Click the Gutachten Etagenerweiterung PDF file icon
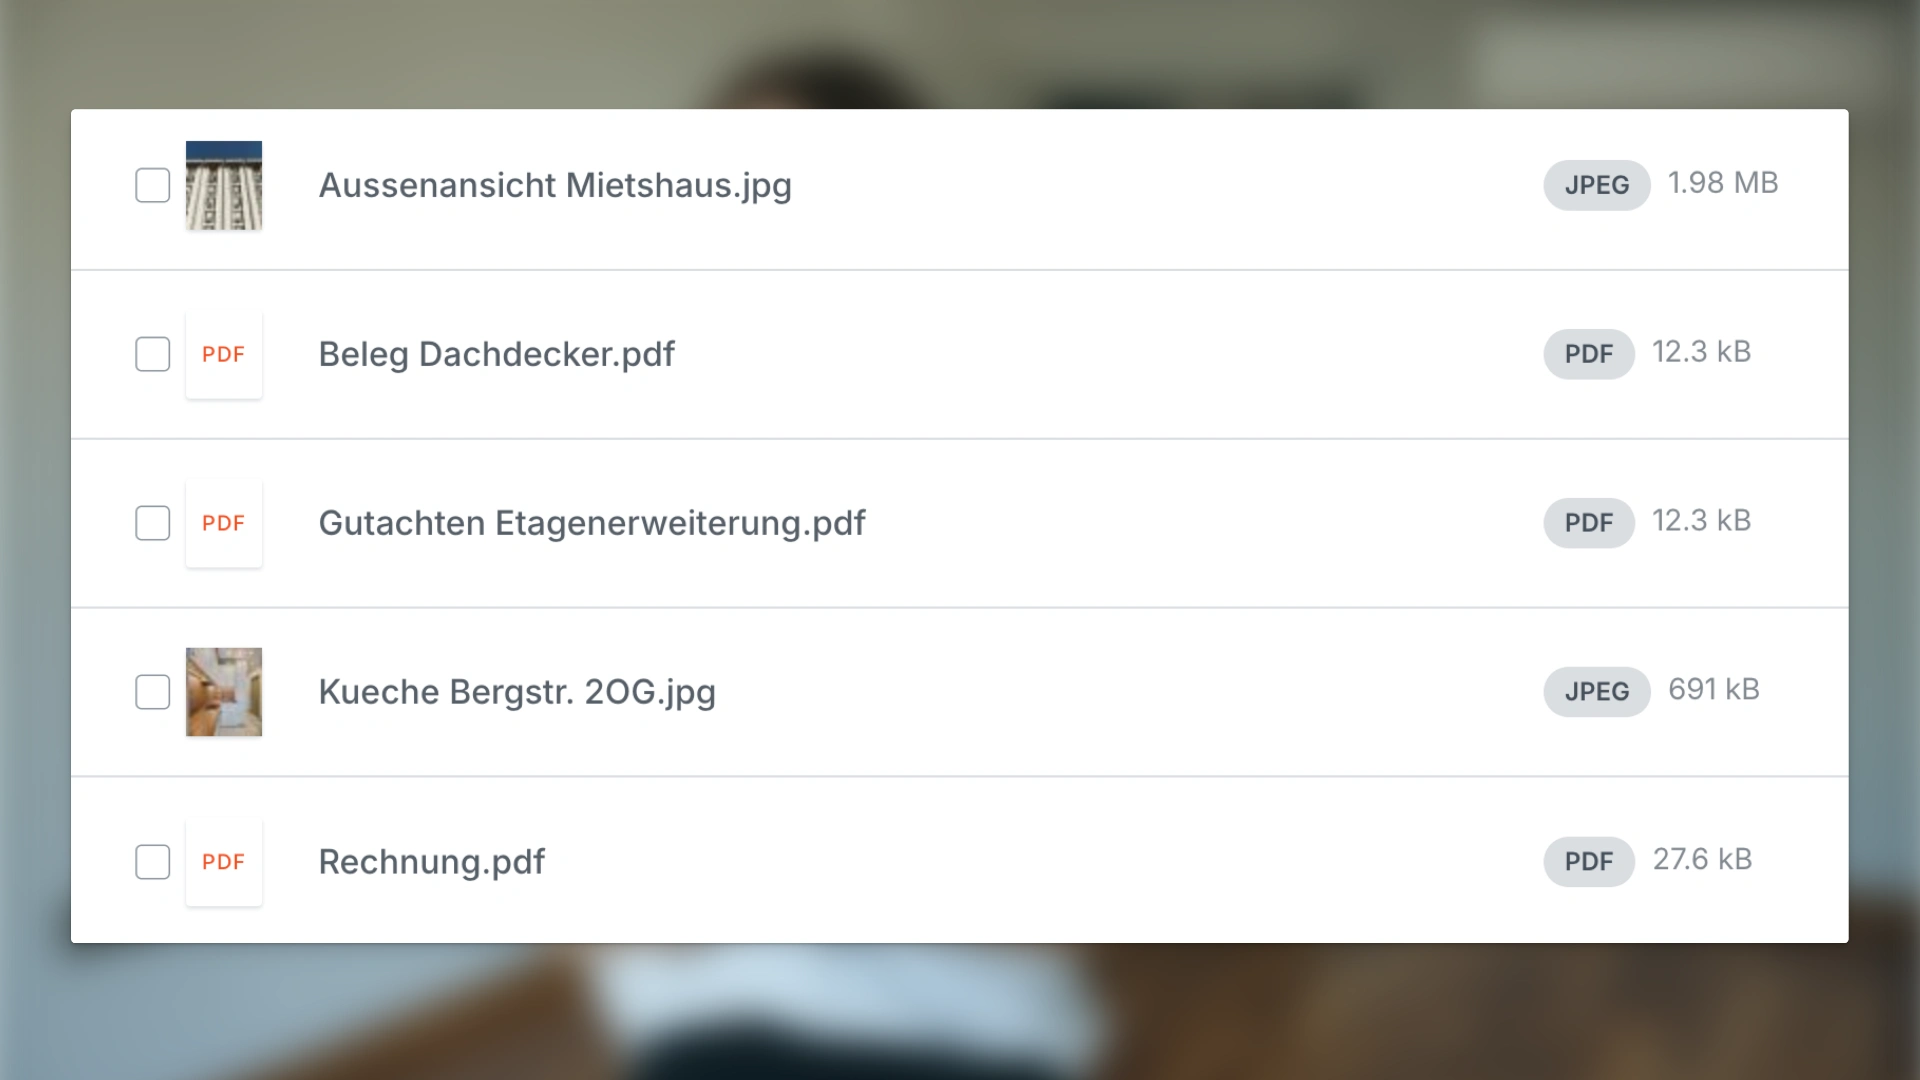 click(x=224, y=523)
